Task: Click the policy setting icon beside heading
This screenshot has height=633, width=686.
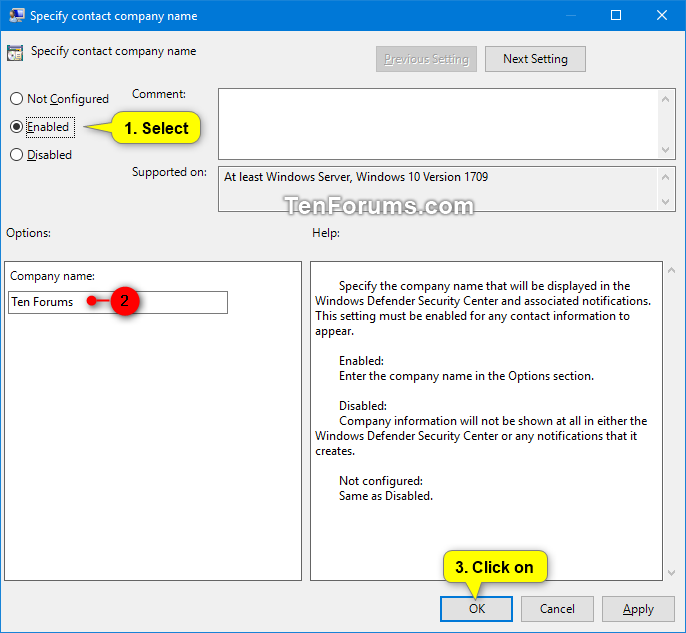Action: click(x=15, y=53)
